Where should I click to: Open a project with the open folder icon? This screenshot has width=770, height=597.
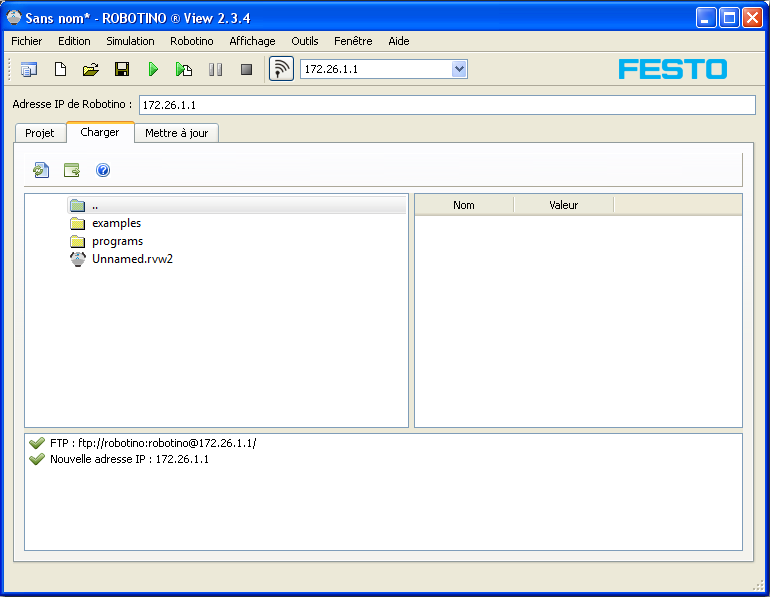pos(91,69)
